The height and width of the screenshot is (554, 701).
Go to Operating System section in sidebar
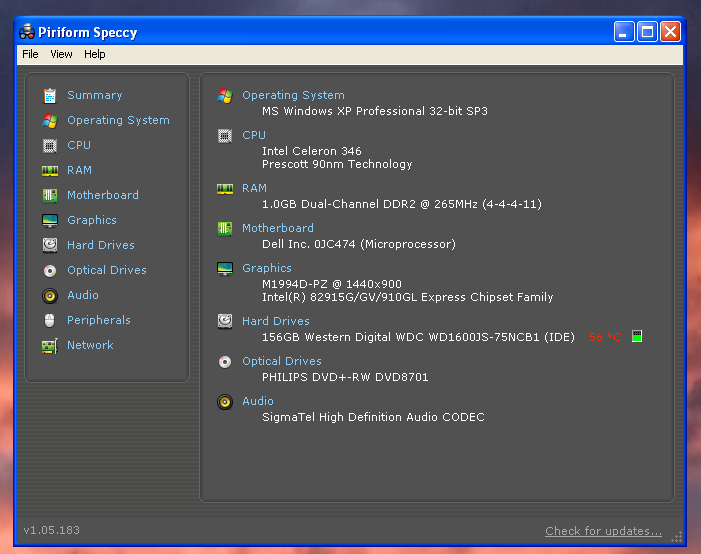[118, 120]
